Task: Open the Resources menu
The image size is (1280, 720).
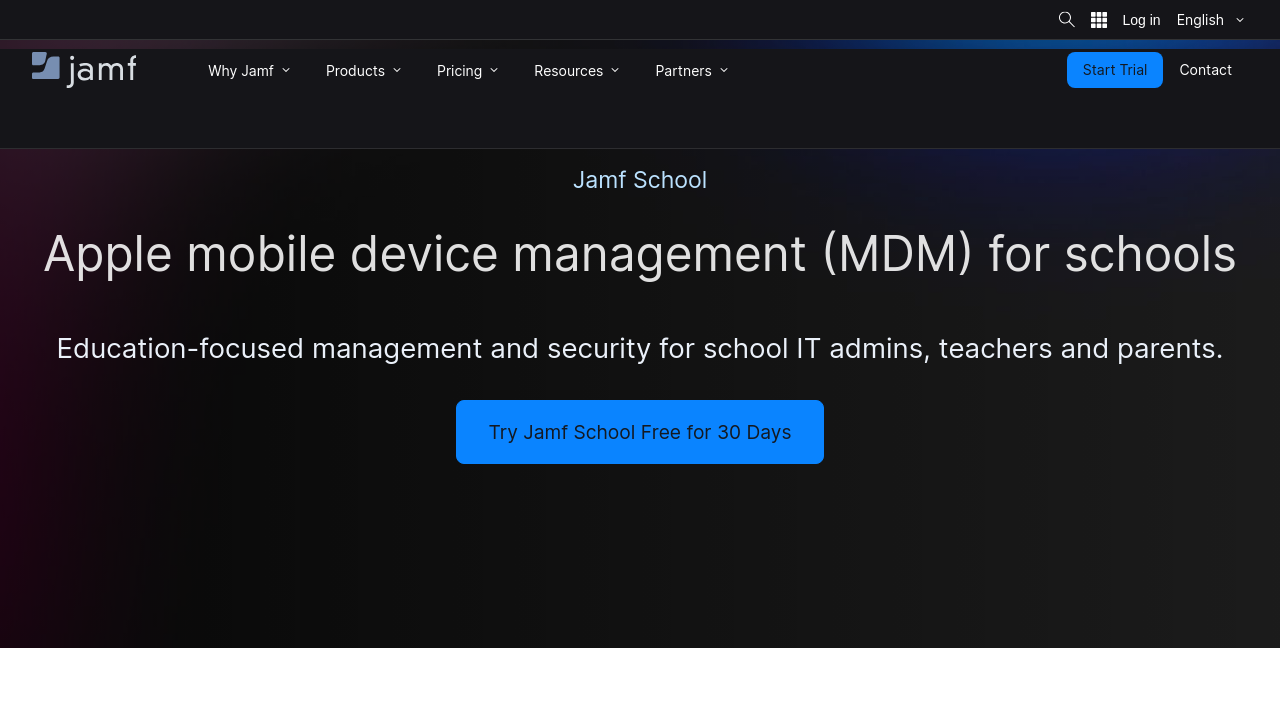Action: [568, 70]
